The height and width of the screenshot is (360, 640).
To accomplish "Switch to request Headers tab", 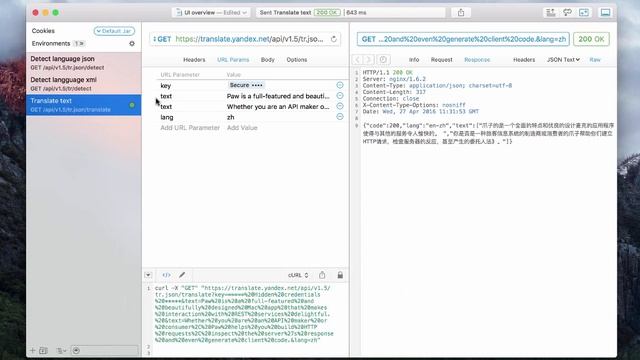I will 194,60.
